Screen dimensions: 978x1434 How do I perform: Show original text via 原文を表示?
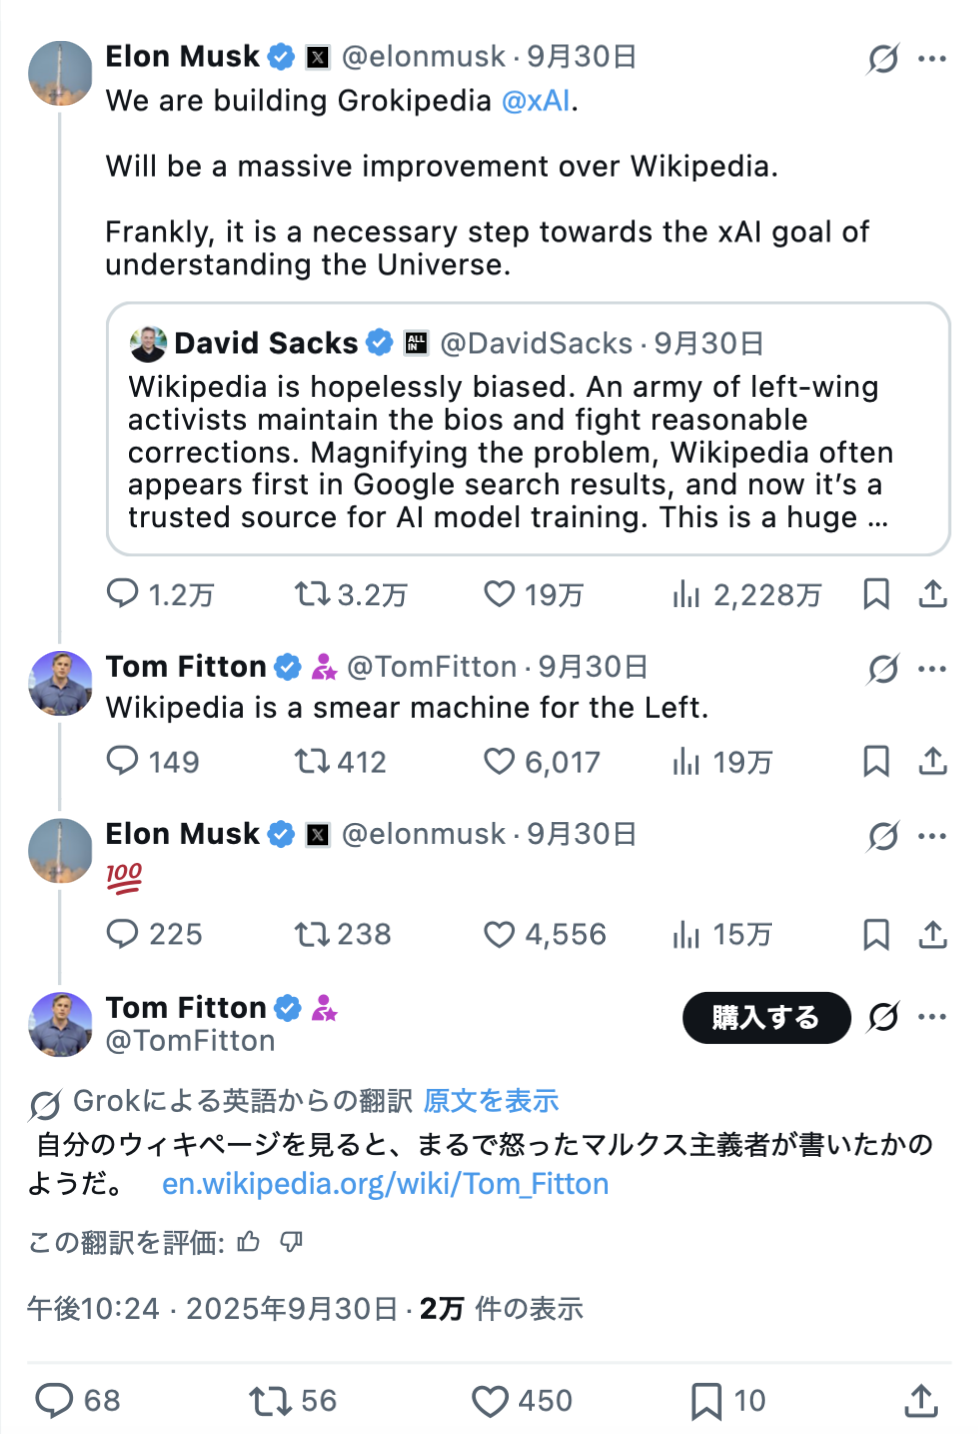491,1101
